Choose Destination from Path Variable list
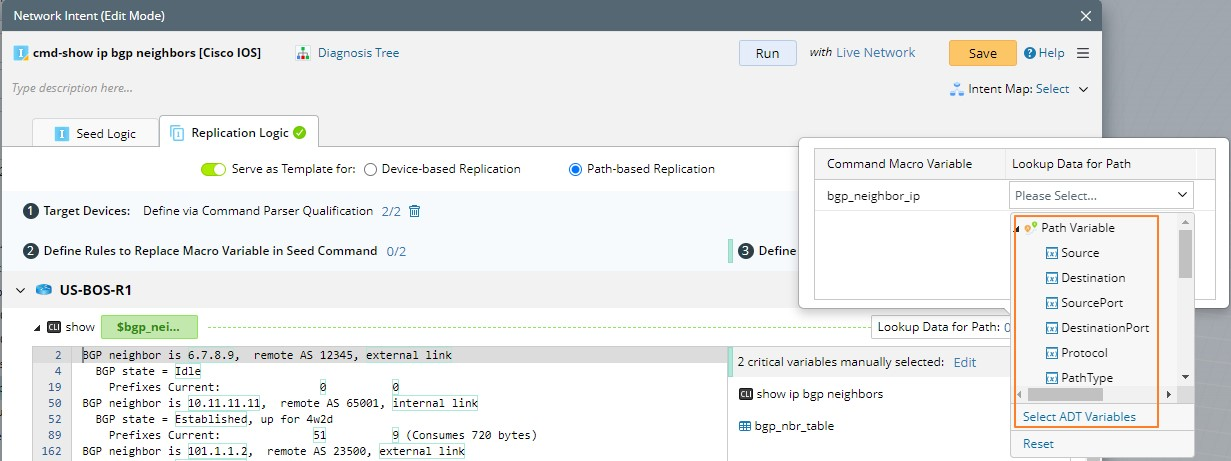The image size is (1231, 461). click(1092, 278)
